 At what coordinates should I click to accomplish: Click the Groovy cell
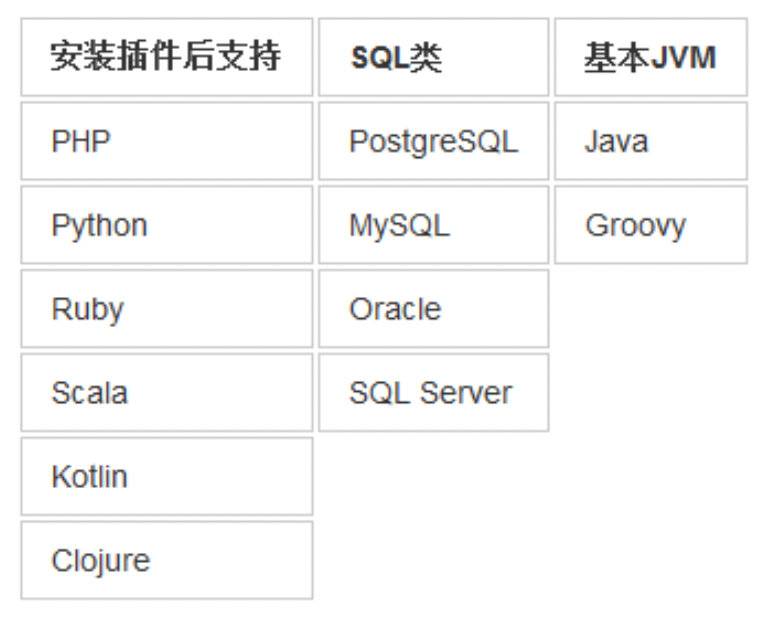(x=651, y=225)
